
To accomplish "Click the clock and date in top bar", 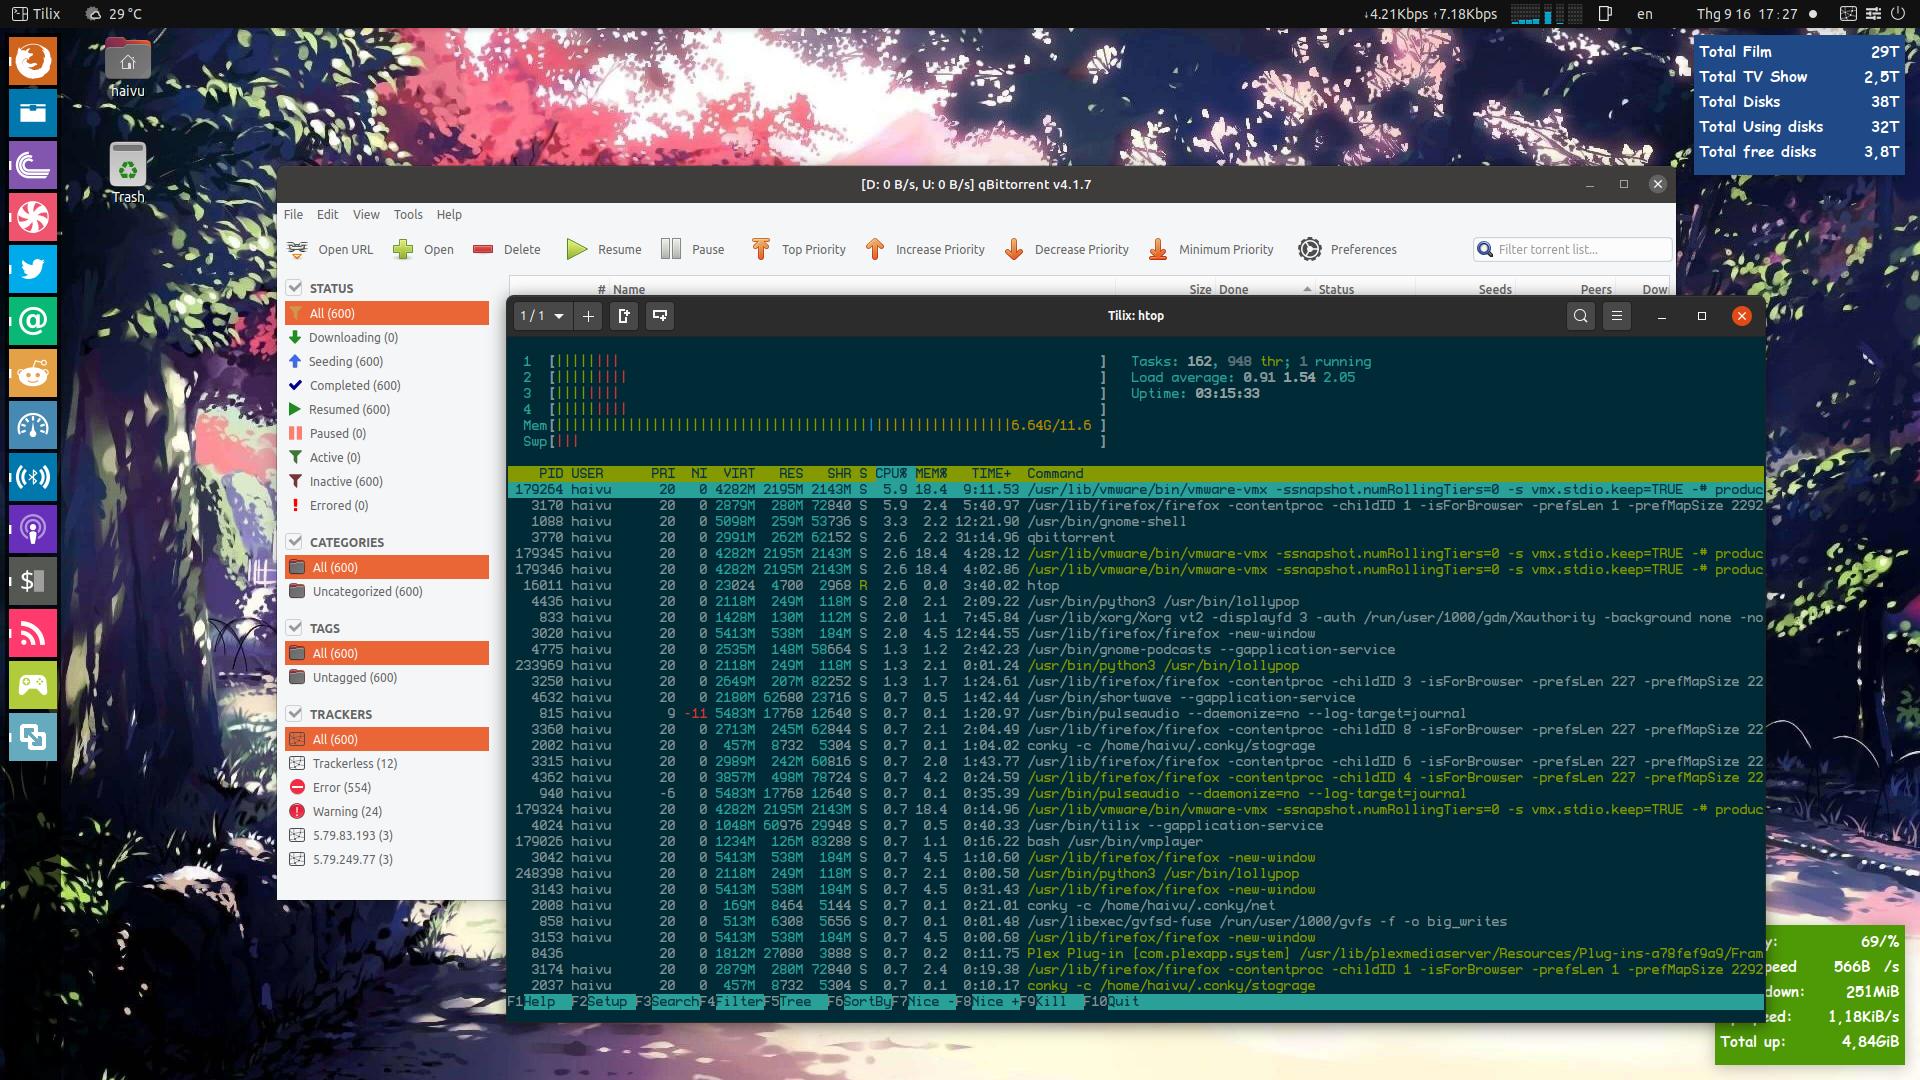I will pyautogui.click(x=1746, y=14).
